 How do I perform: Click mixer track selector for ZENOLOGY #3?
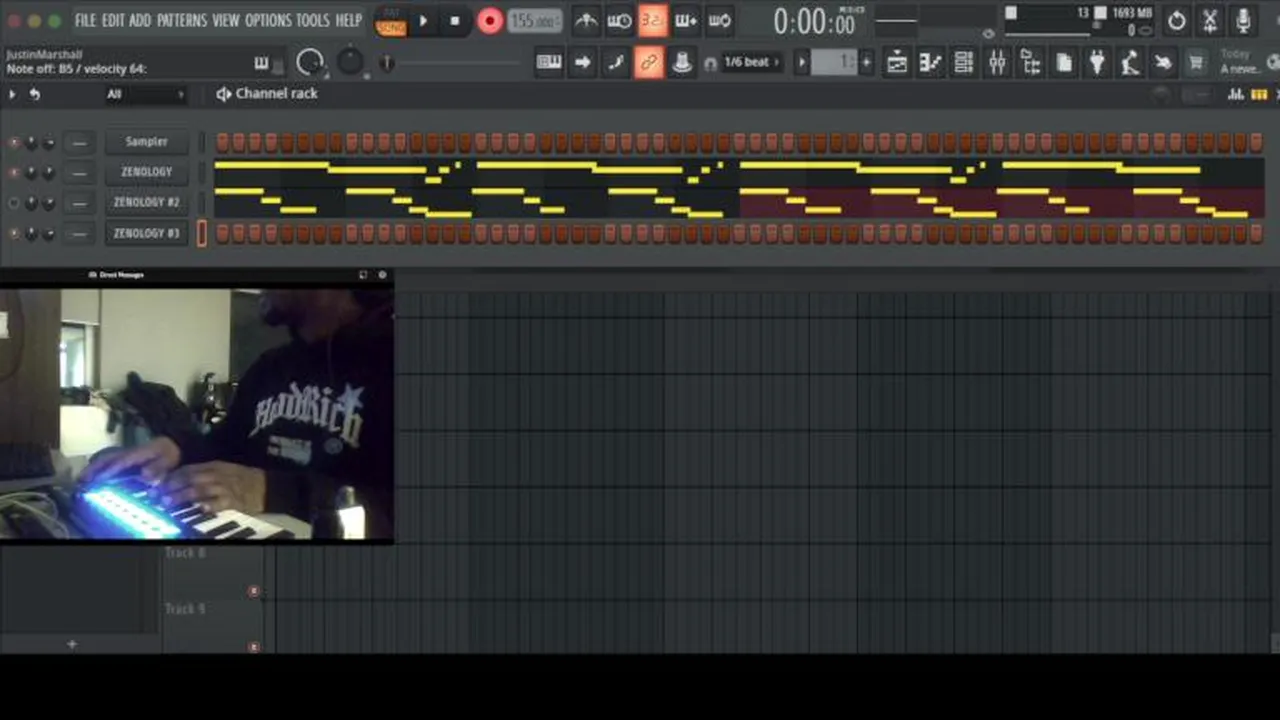point(79,233)
